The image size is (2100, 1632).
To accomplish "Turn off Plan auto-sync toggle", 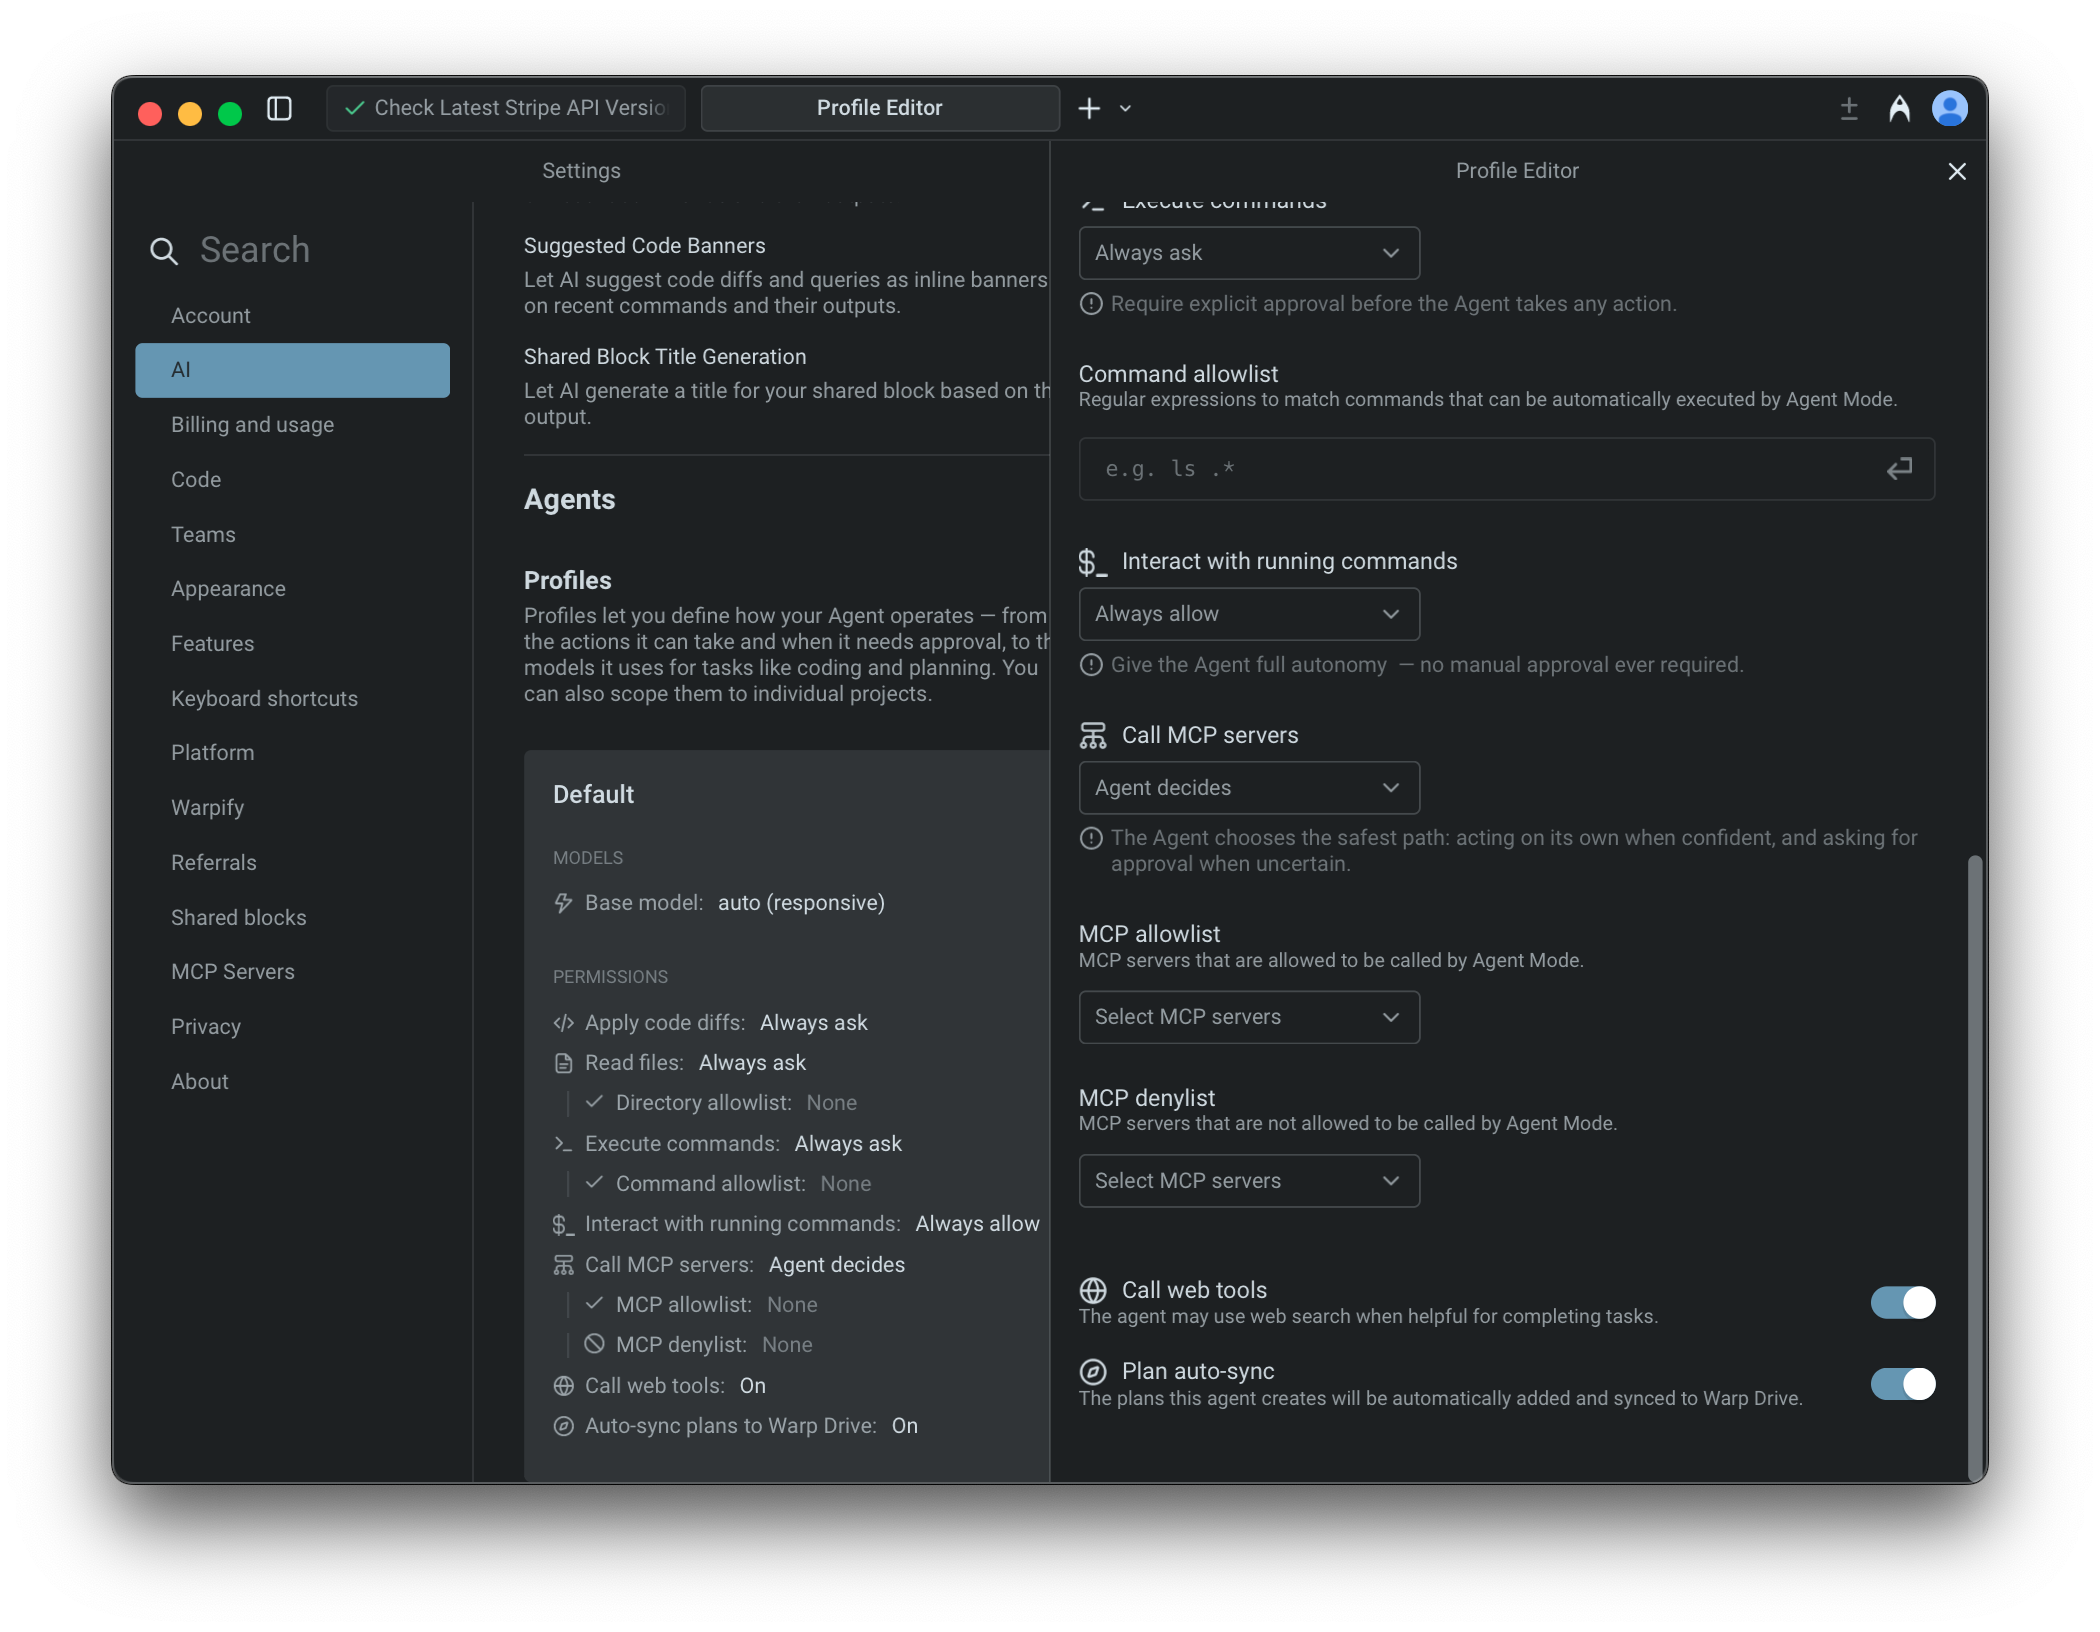I will coord(1902,1384).
